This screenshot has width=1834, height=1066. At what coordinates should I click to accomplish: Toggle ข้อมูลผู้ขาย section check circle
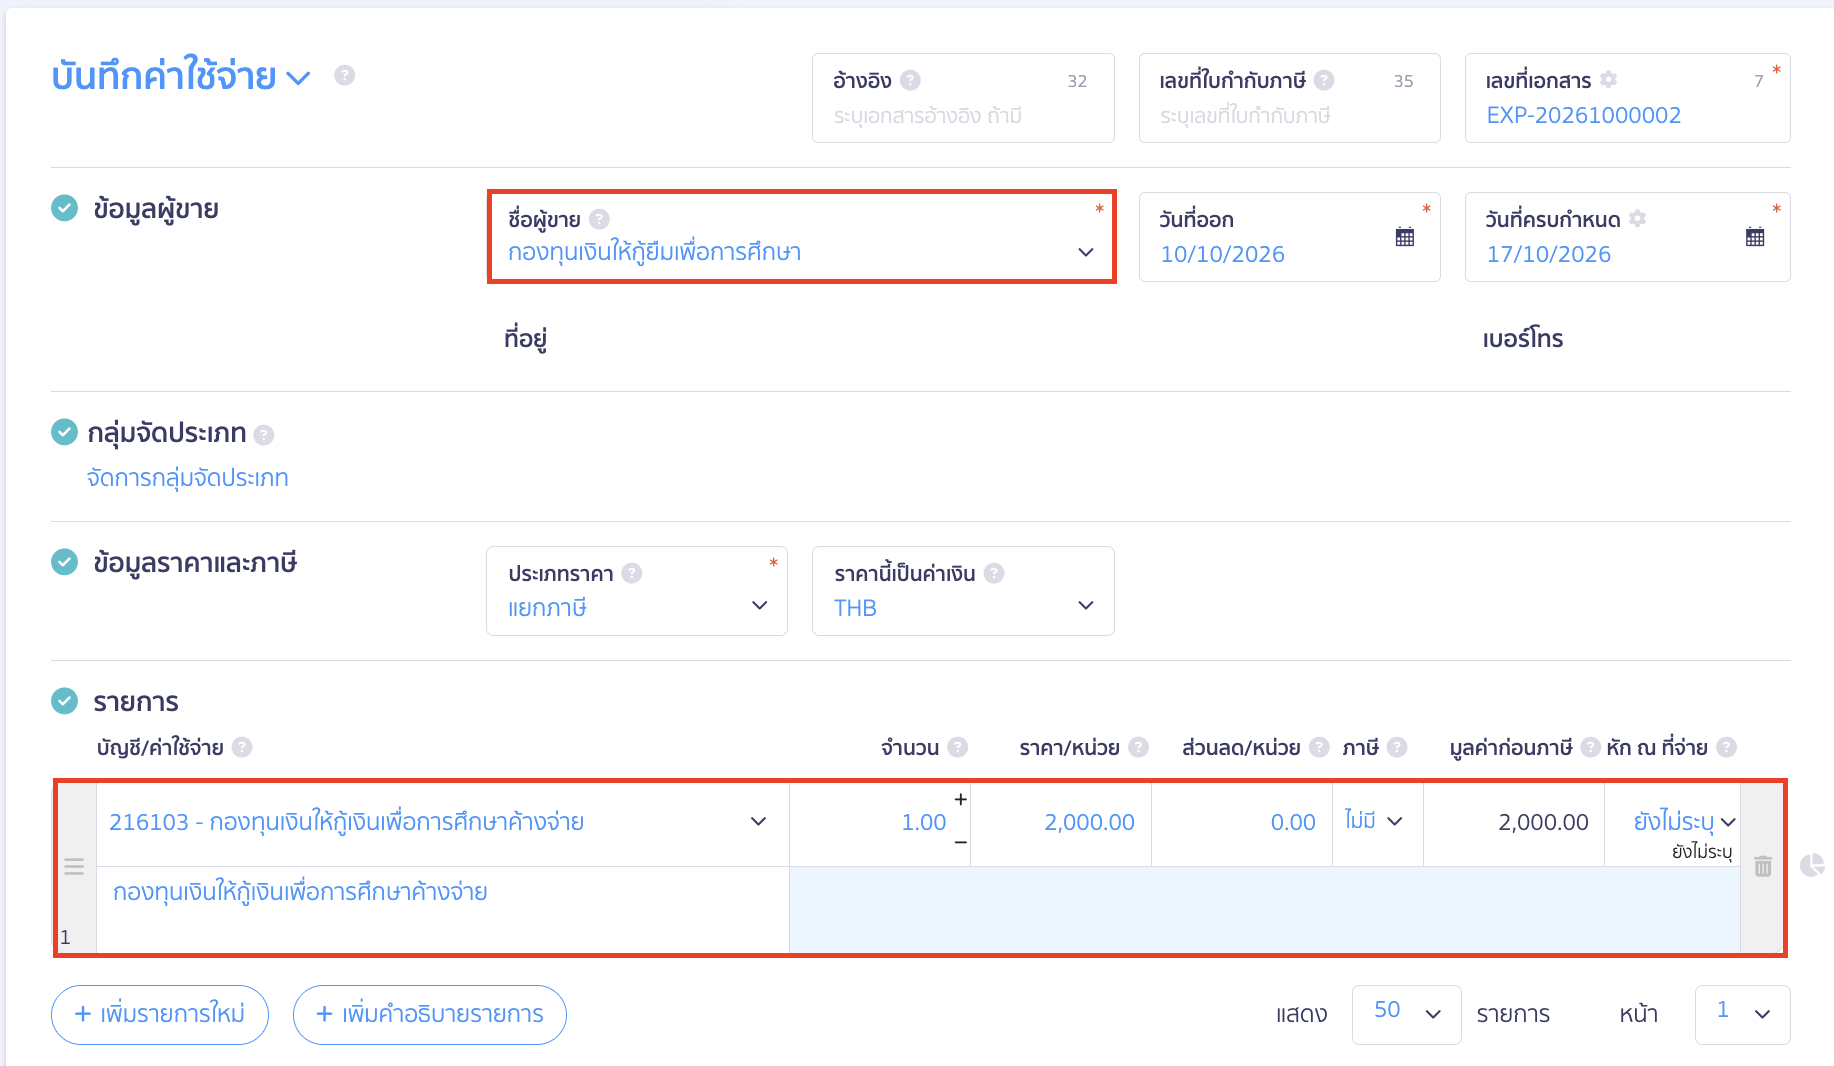click(64, 208)
